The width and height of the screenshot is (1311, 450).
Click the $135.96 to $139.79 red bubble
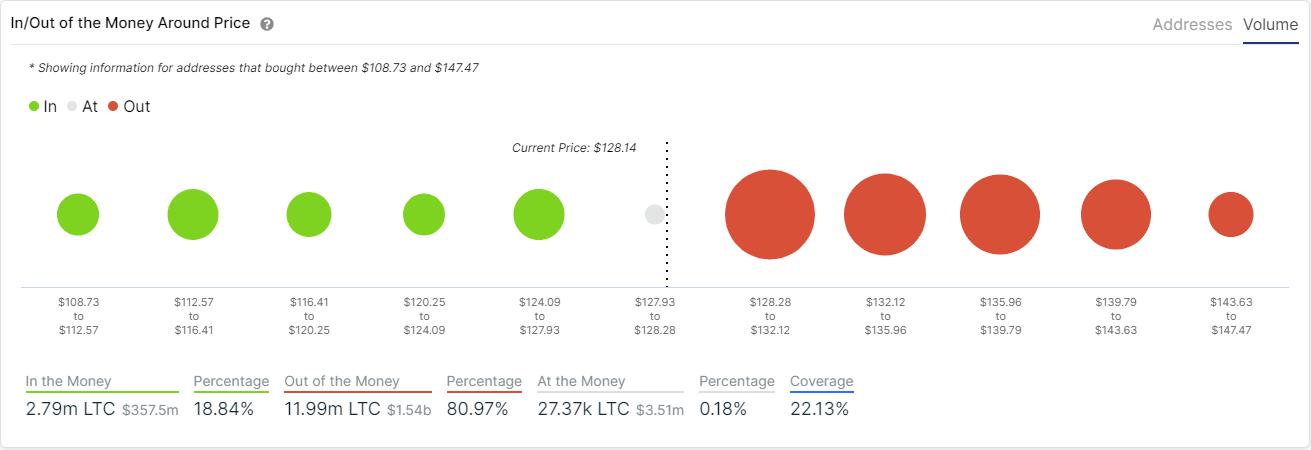pyautogui.click(x=1000, y=215)
